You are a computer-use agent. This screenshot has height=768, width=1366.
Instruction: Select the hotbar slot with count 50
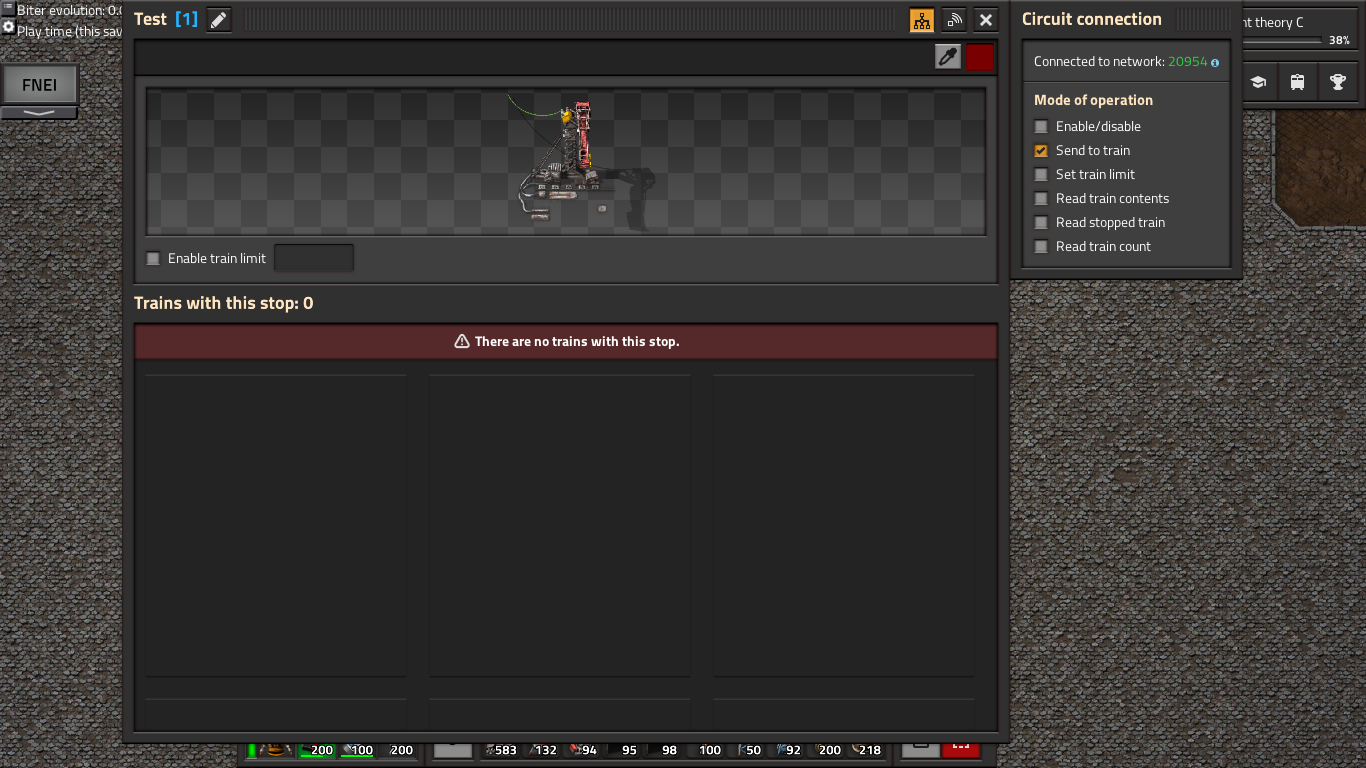[x=743, y=748]
